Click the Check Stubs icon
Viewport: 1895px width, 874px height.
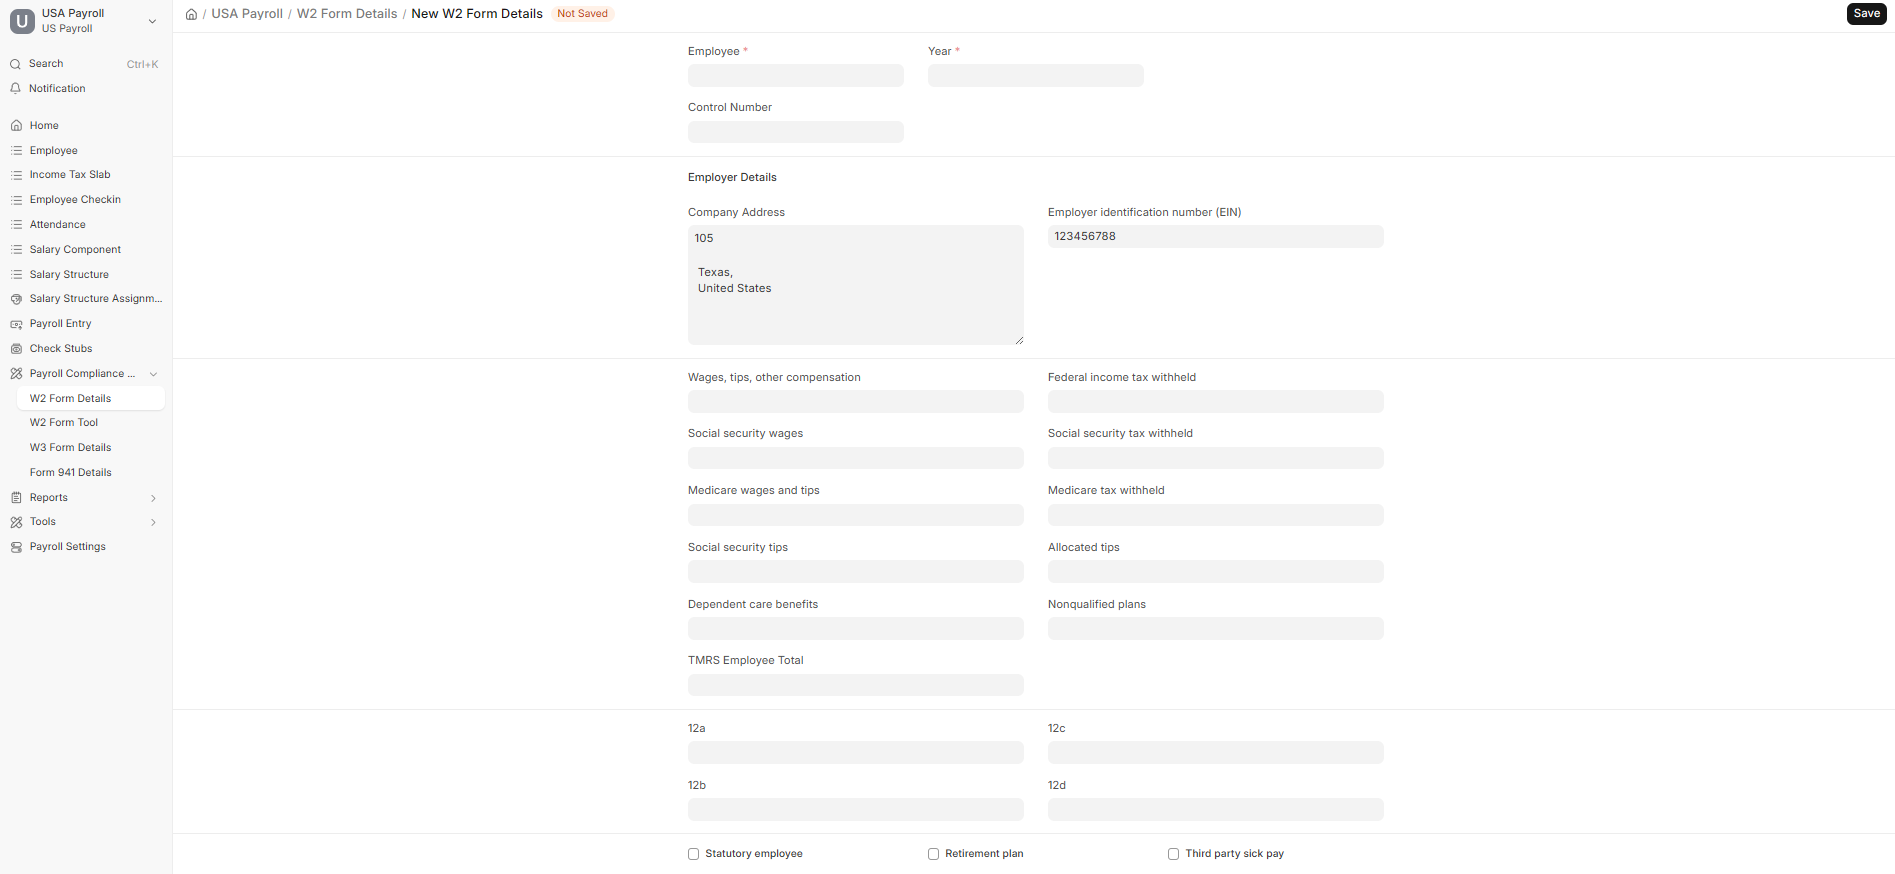tap(16, 349)
